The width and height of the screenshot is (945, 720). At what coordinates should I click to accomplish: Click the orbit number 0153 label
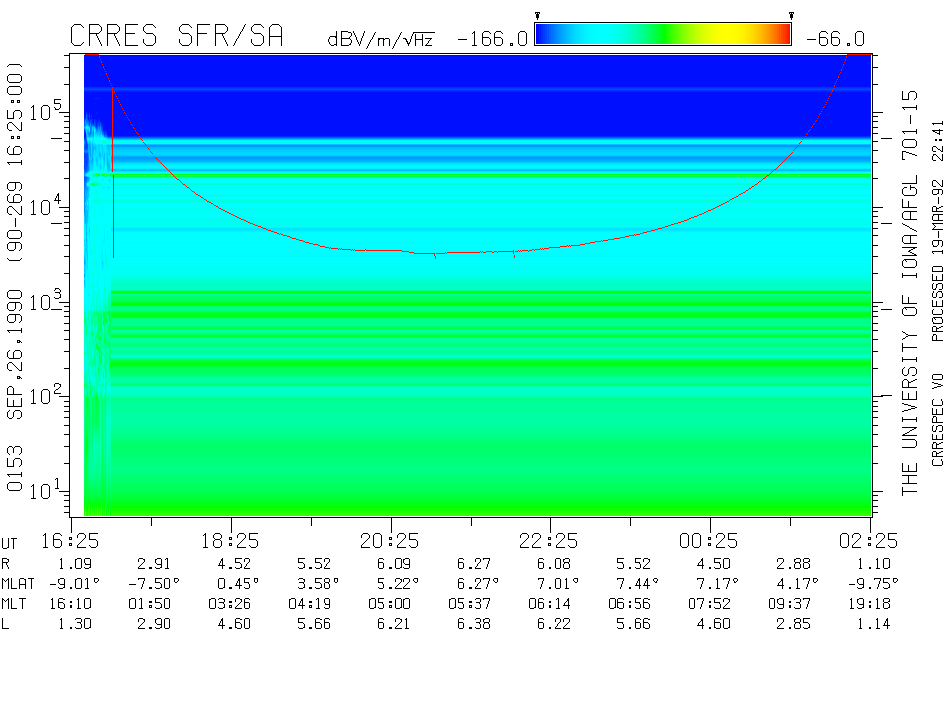coord(14,469)
